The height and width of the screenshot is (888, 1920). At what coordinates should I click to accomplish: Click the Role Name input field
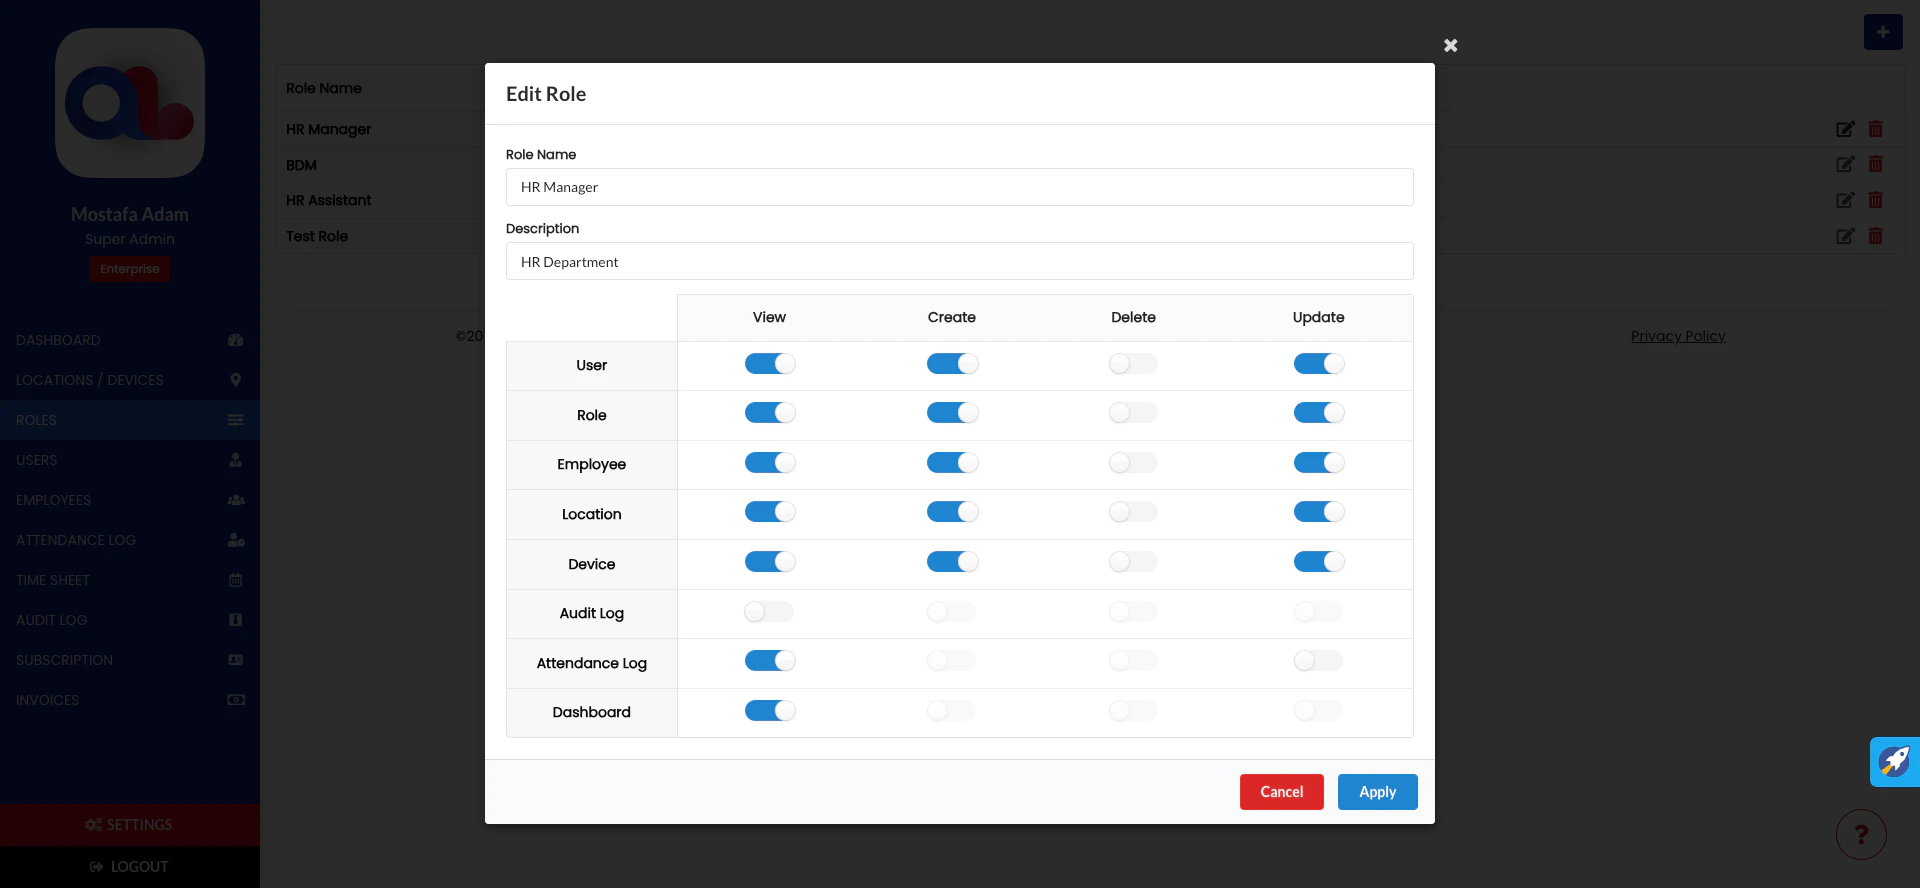[960, 187]
